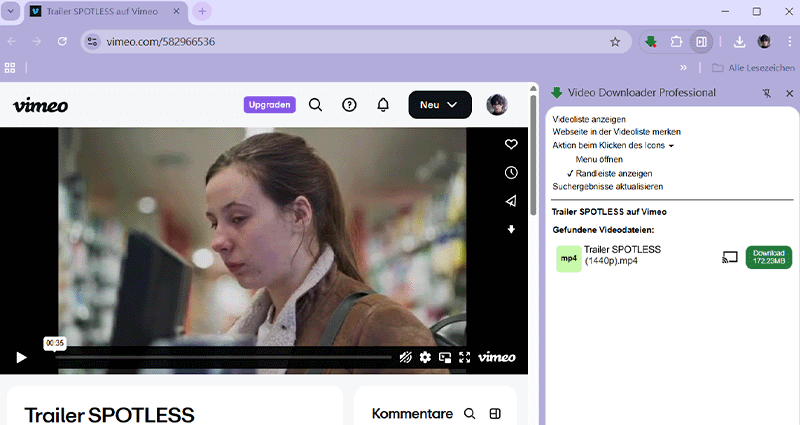This screenshot has width=800, height=425.
Task: Select the Trailer SPOTLESS auf Vimeo tab
Action: click(106, 12)
